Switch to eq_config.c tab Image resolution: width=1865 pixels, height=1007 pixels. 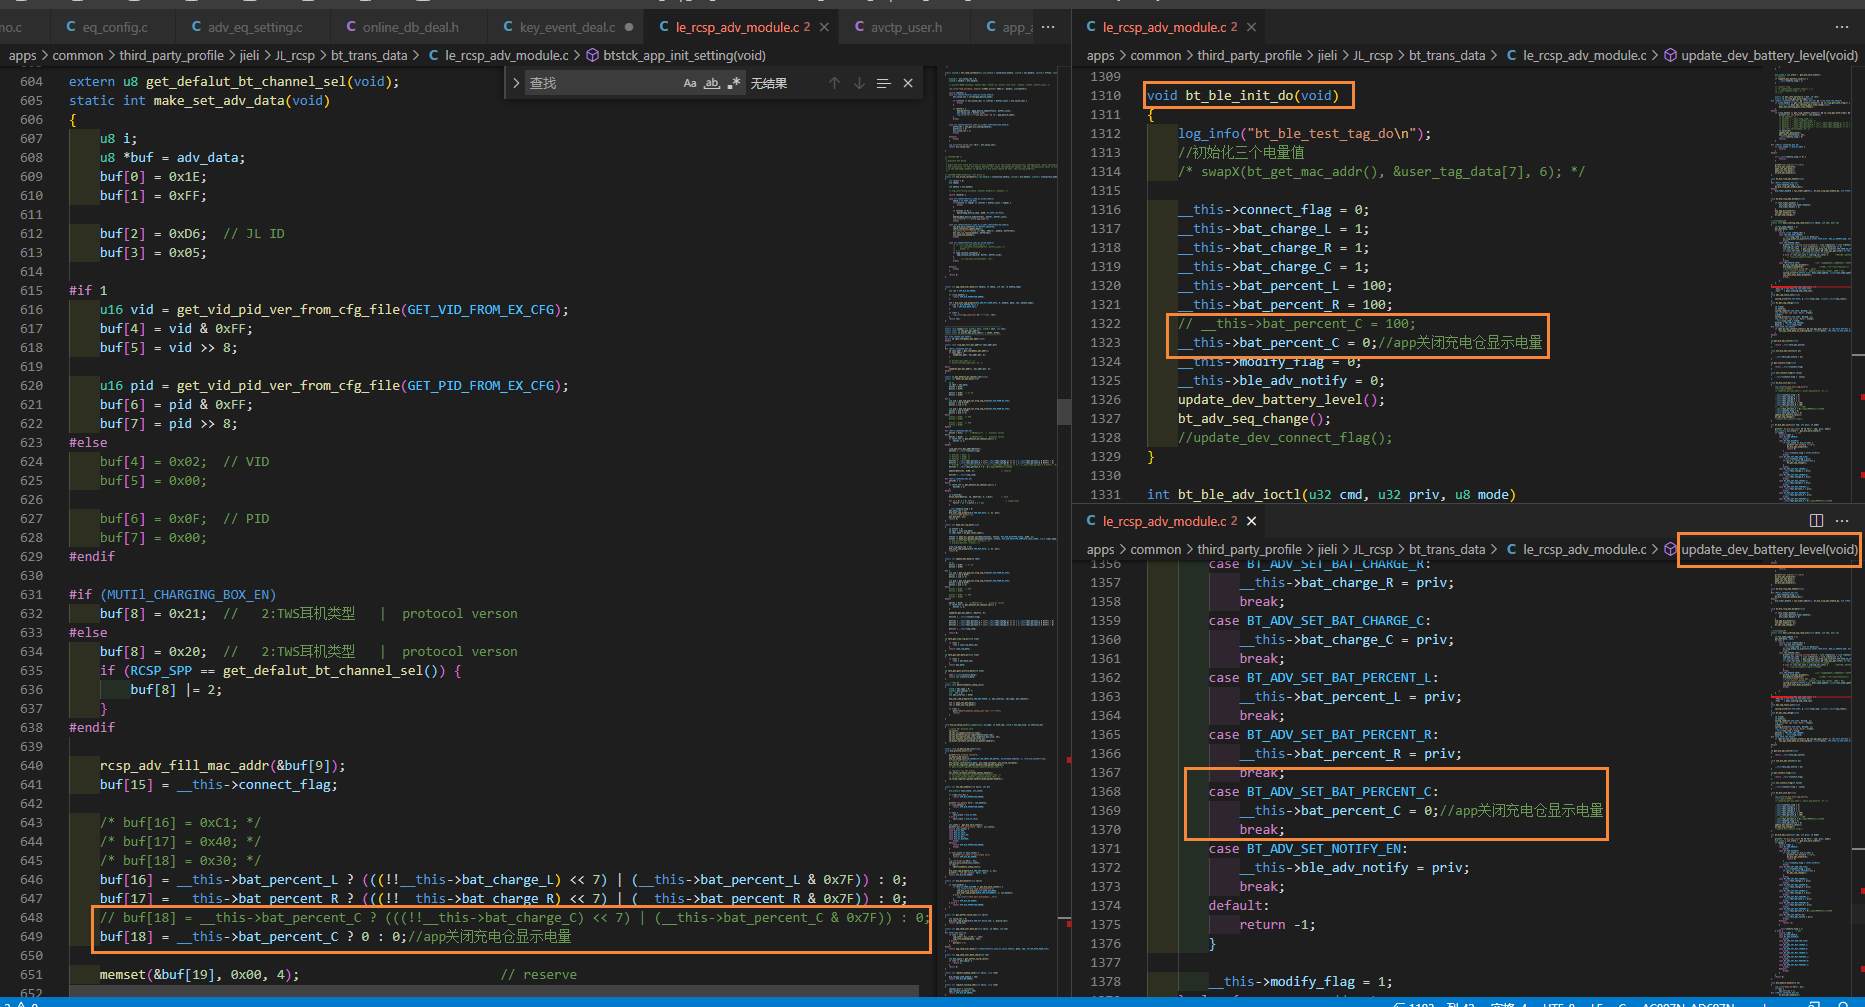tap(106, 27)
